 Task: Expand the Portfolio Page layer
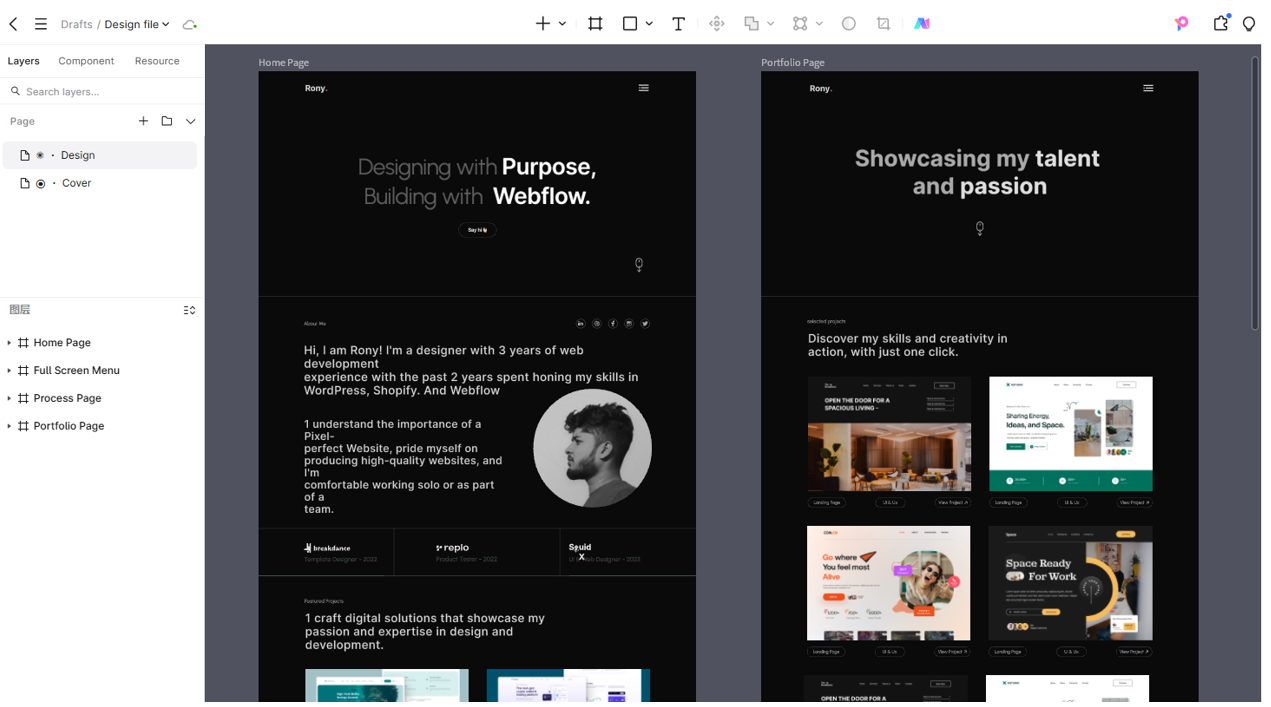tap(9, 427)
